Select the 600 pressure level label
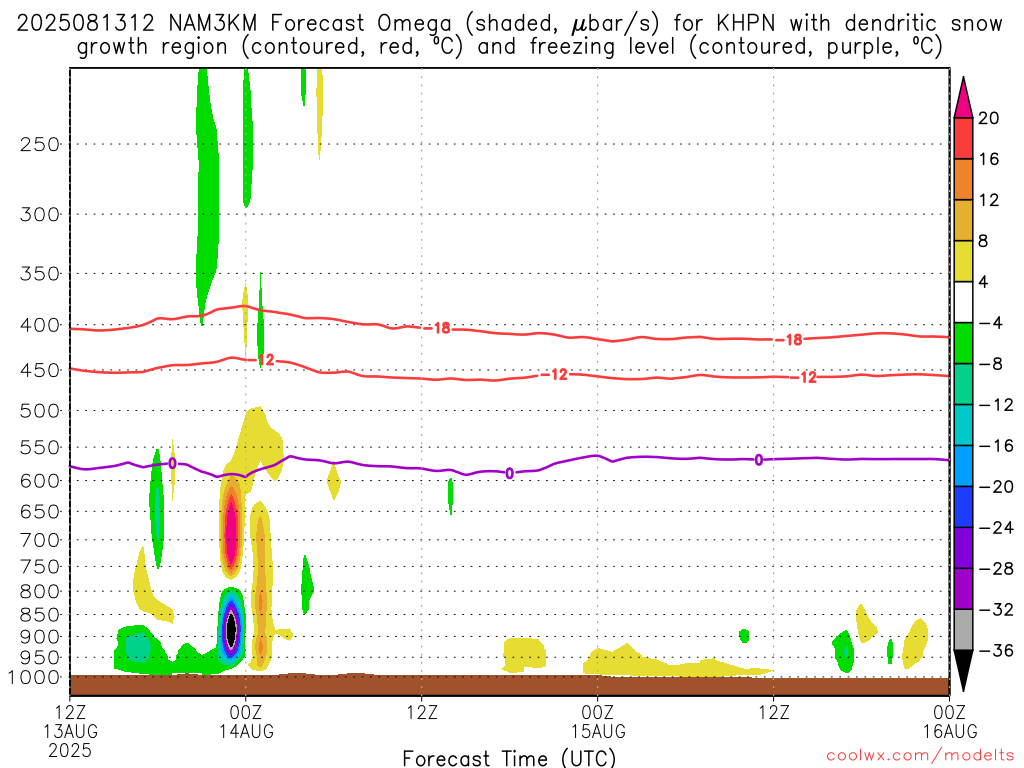1024x768 pixels. pos(40,481)
